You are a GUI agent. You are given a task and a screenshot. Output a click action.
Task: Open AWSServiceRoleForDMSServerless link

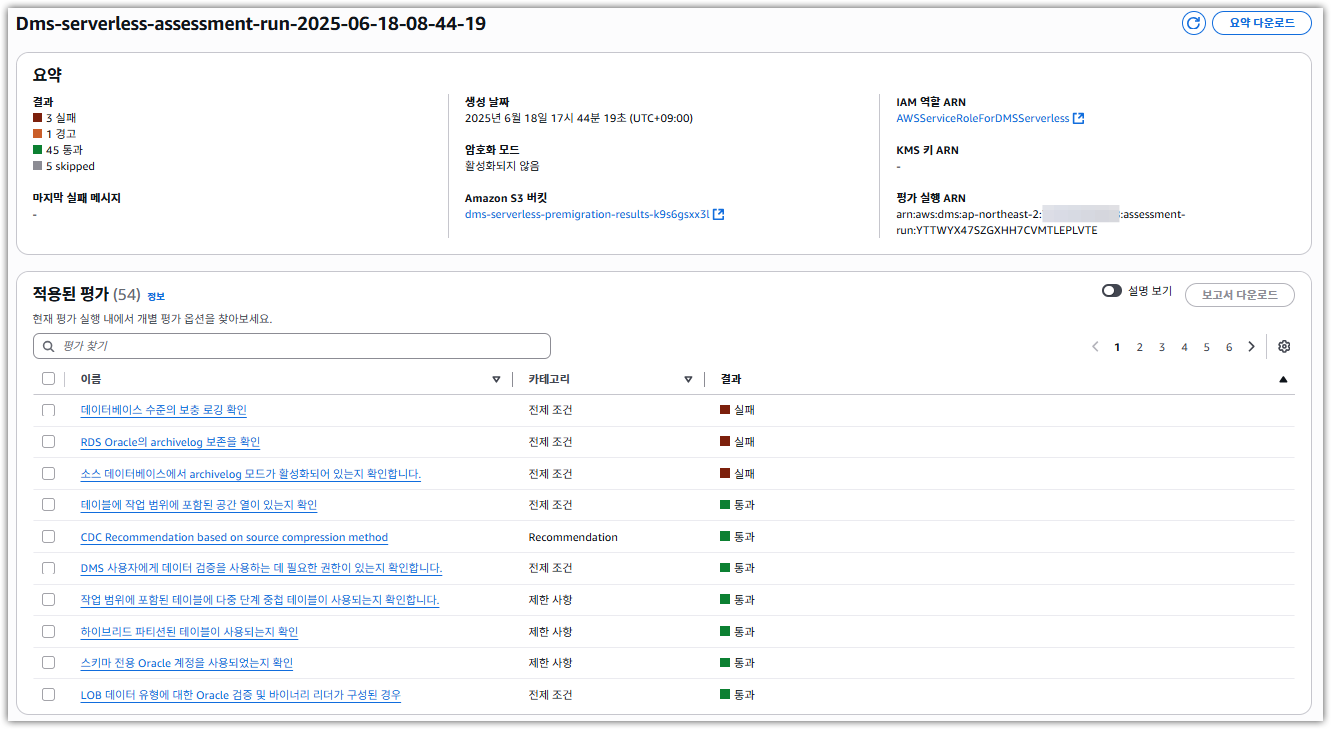(x=982, y=118)
